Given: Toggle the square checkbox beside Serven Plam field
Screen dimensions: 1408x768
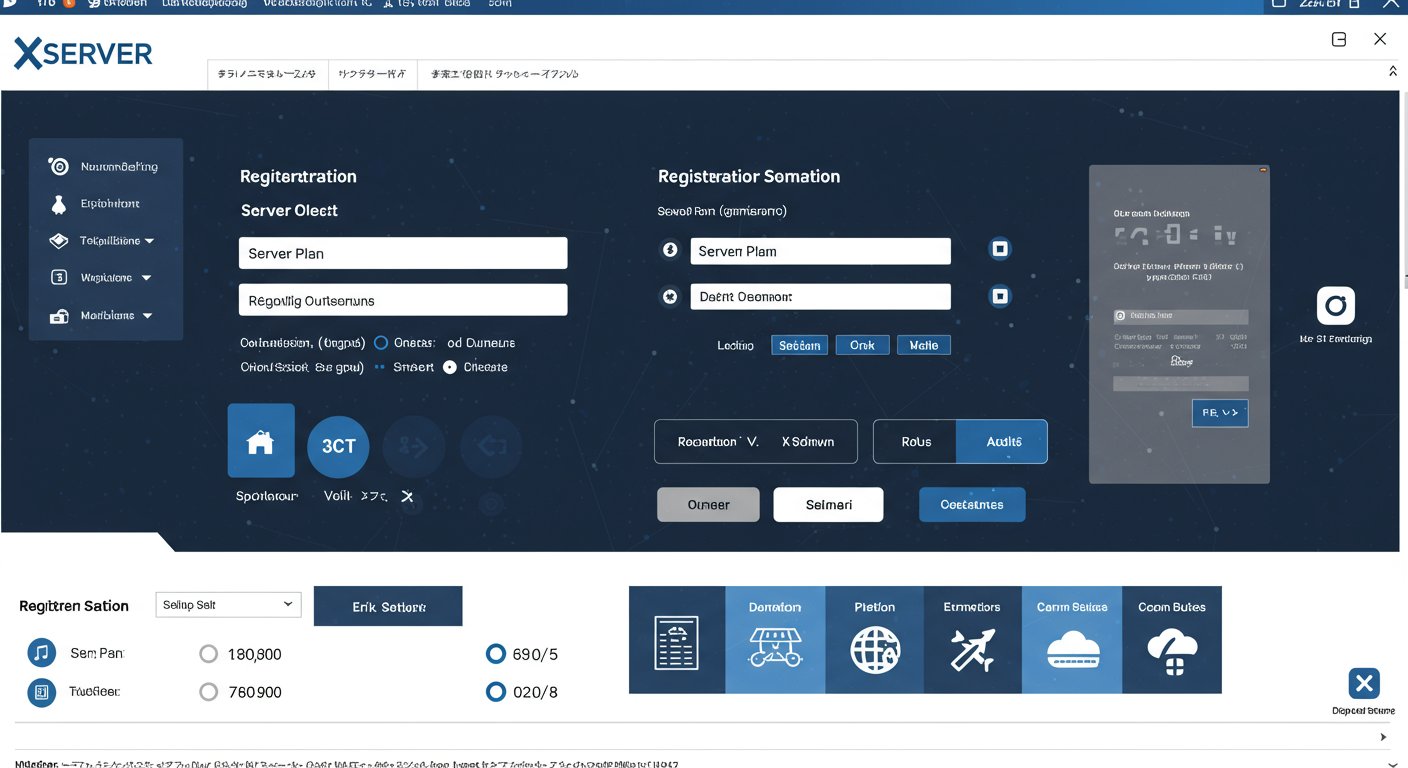Looking at the screenshot, I should pos(1000,250).
